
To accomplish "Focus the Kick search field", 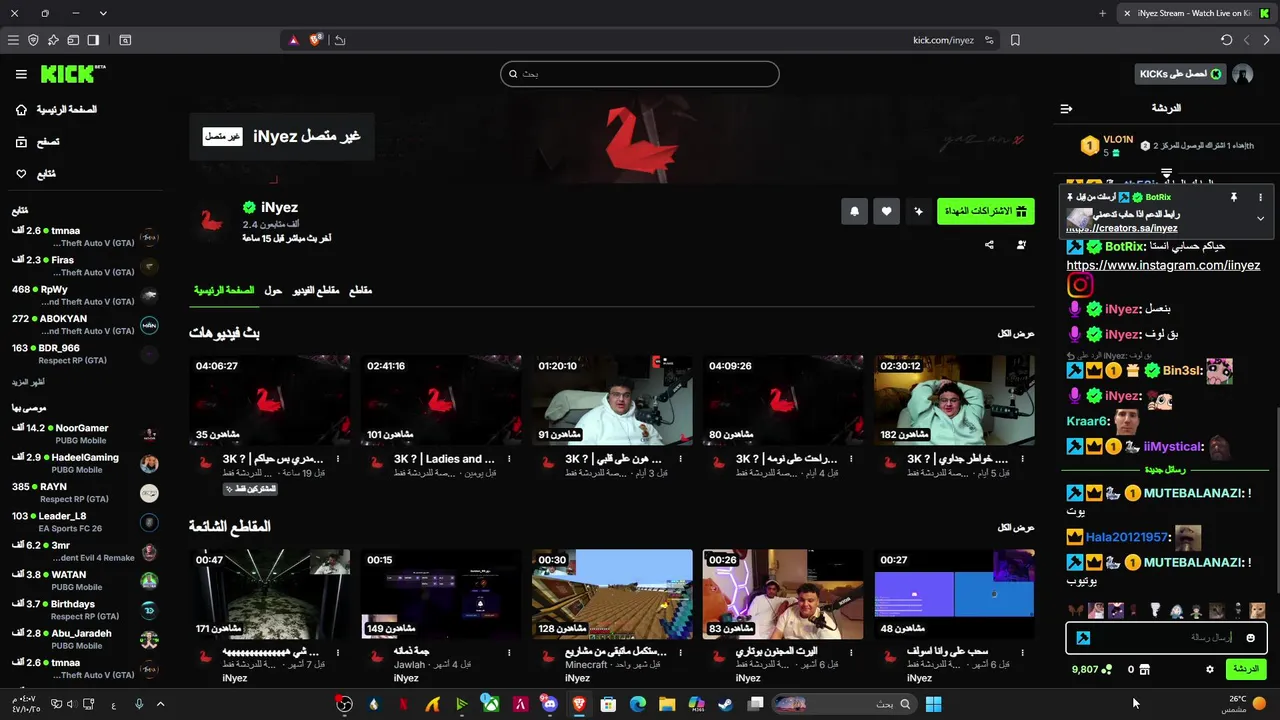I will pyautogui.click(x=640, y=74).
